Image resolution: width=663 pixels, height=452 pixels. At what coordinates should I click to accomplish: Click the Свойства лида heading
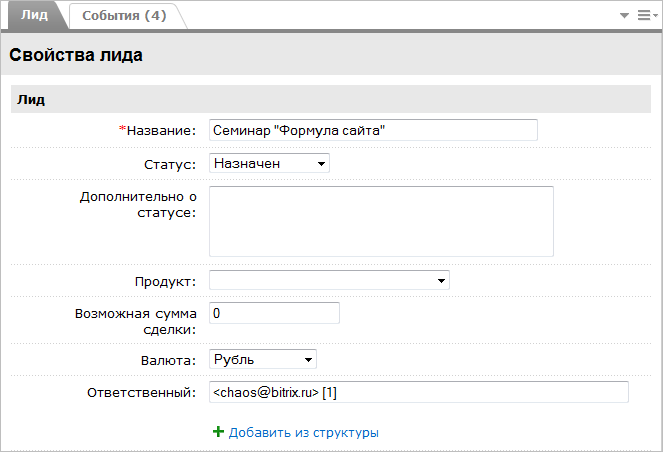[x=76, y=56]
